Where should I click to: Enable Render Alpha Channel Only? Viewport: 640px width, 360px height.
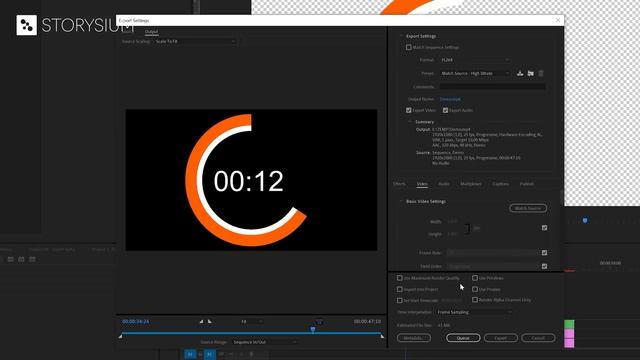click(x=475, y=300)
